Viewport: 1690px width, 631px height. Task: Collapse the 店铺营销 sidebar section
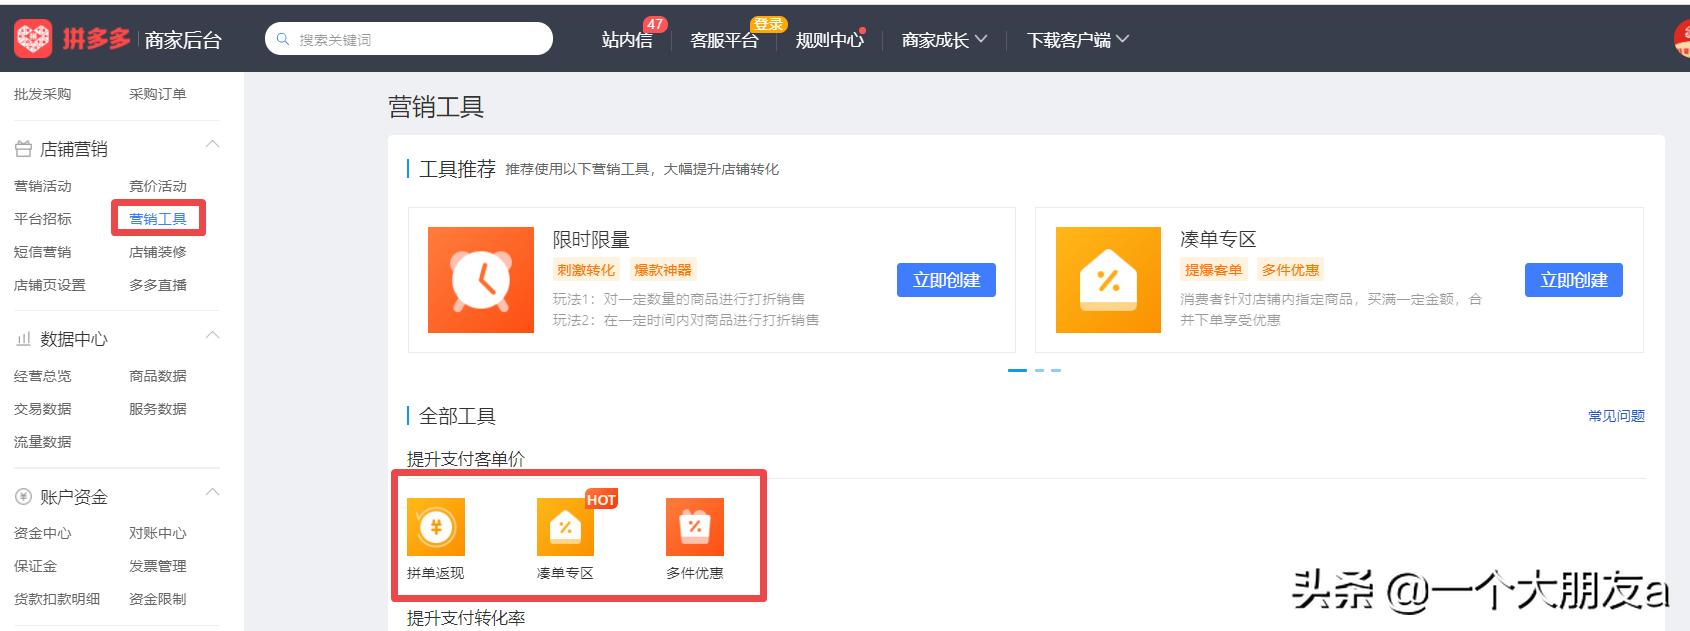pyautogui.click(x=212, y=145)
